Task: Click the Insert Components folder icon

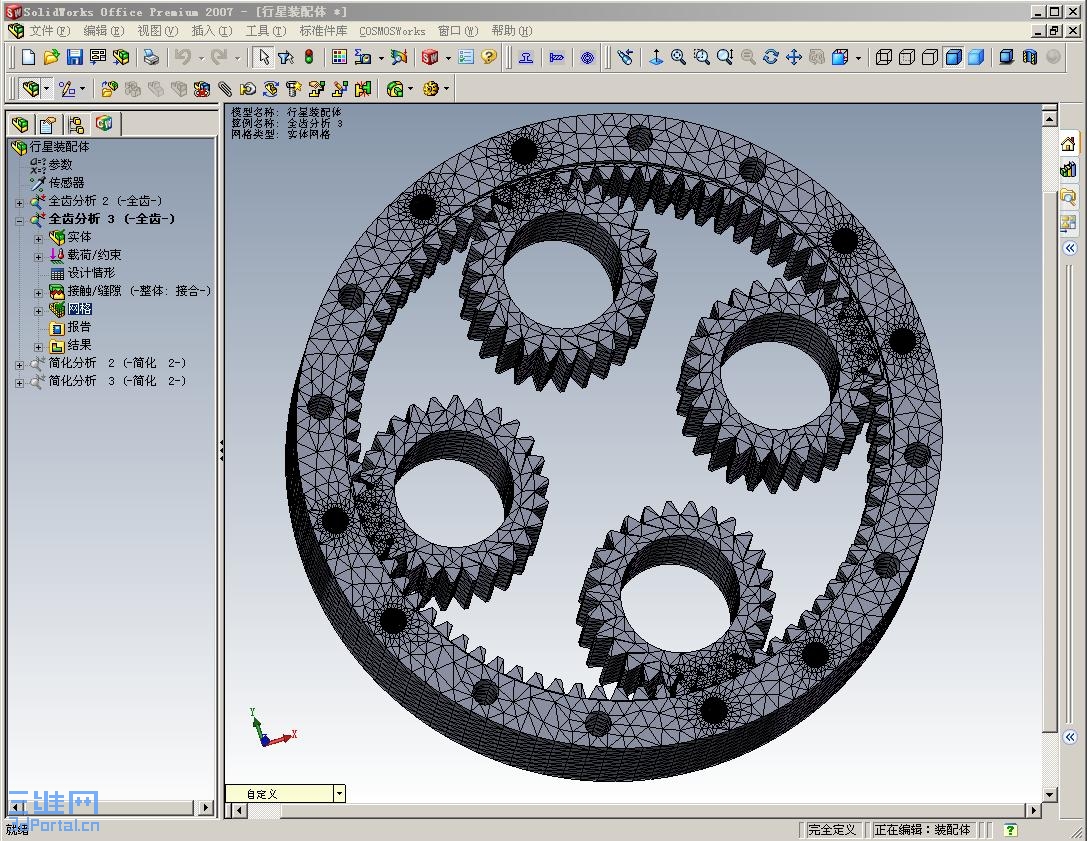Action: pyautogui.click(x=110, y=89)
